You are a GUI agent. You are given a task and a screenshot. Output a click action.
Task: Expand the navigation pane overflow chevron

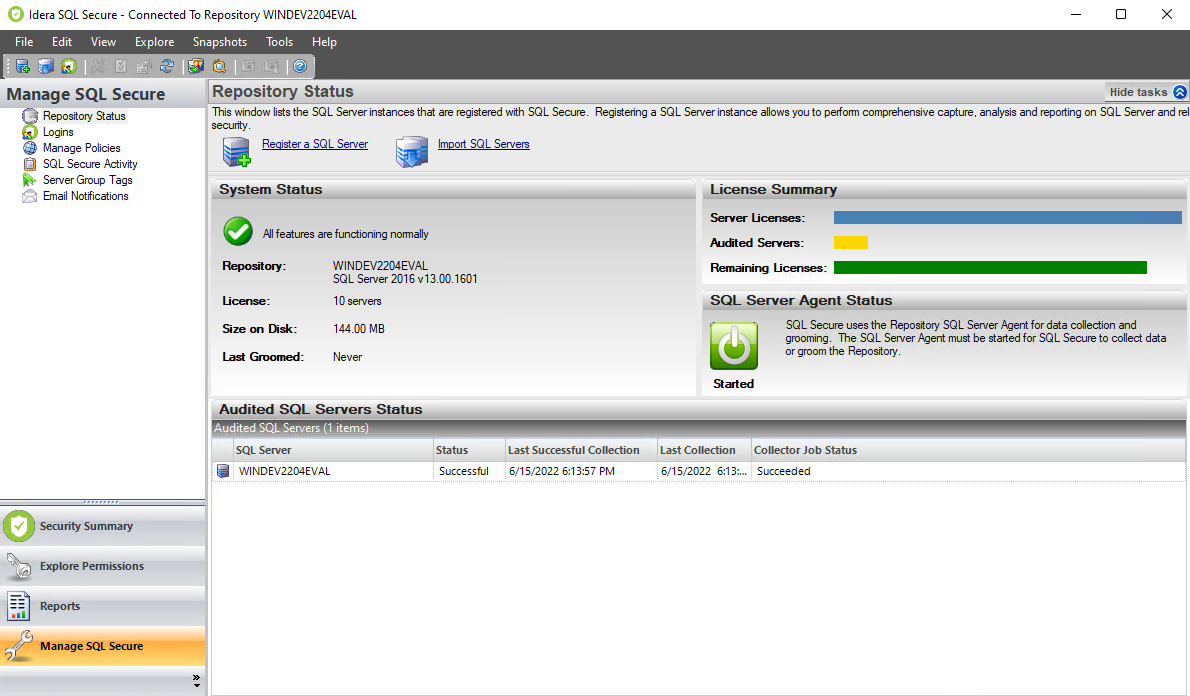pyautogui.click(x=197, y=680)
